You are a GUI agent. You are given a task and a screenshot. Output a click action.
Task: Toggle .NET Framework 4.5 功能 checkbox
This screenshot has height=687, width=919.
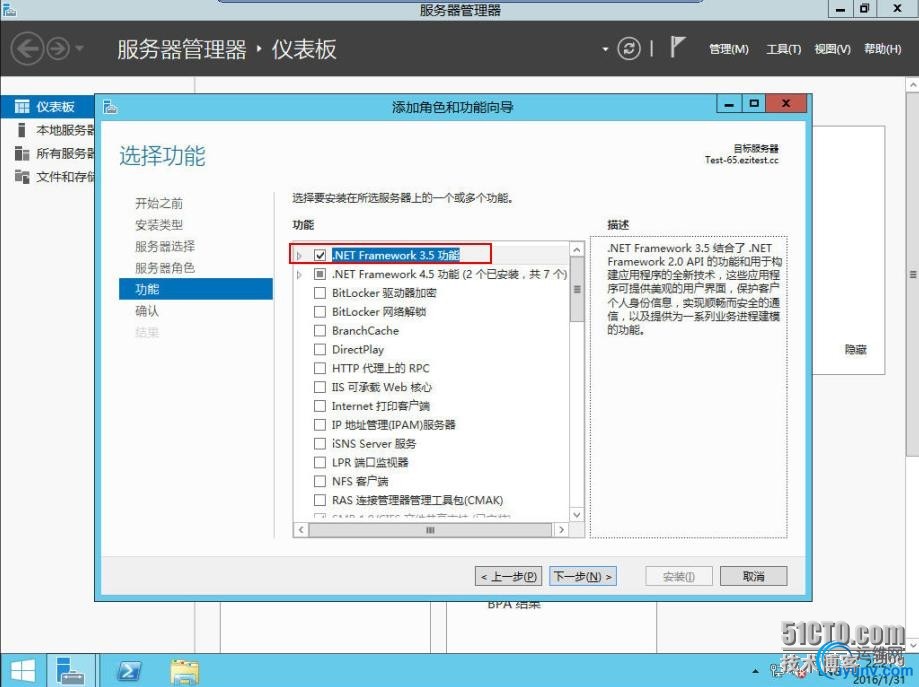pos(320,274)
